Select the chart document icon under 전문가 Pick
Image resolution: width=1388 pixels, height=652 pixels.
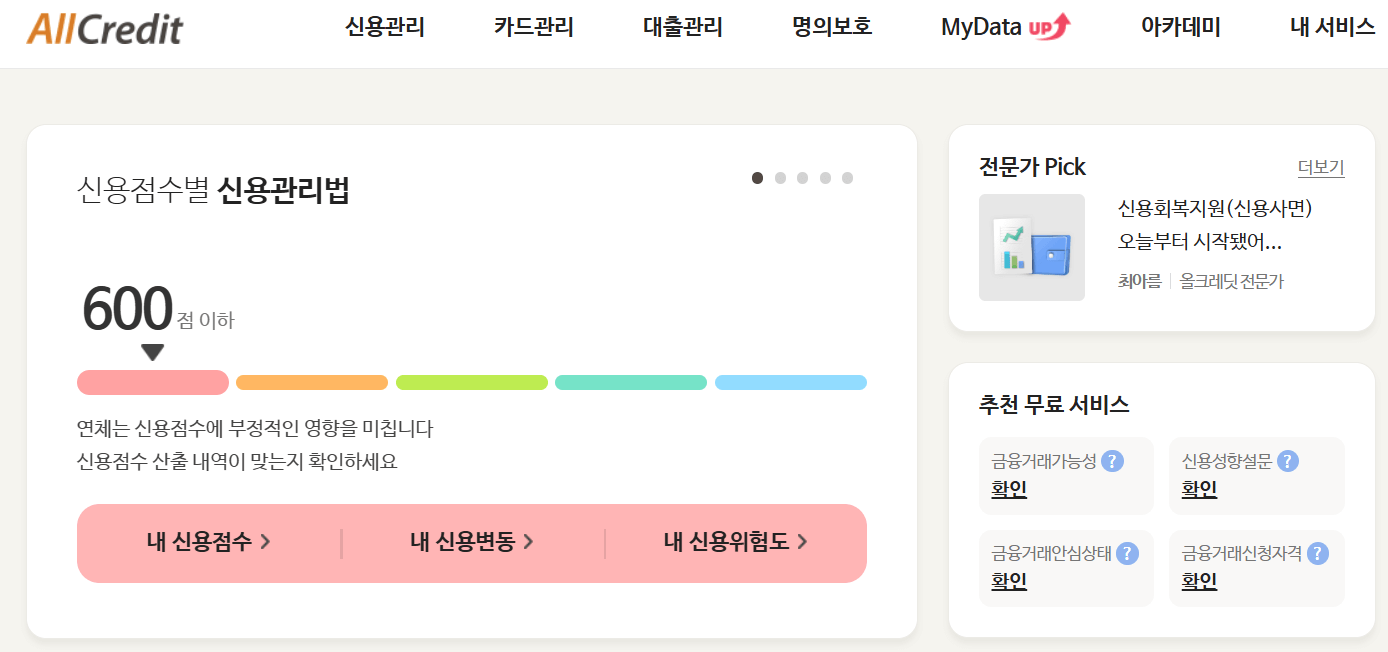click(x=1031, y=246)
